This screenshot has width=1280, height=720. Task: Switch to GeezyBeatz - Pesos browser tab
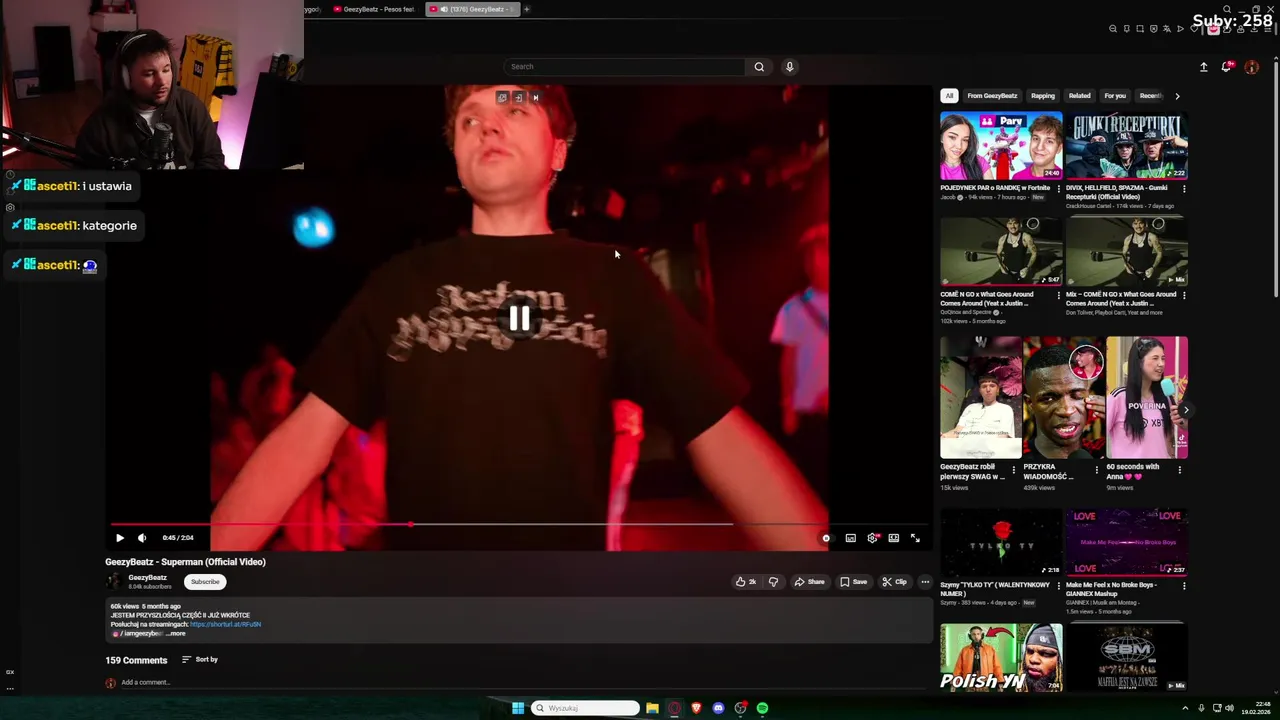(374, 9)
